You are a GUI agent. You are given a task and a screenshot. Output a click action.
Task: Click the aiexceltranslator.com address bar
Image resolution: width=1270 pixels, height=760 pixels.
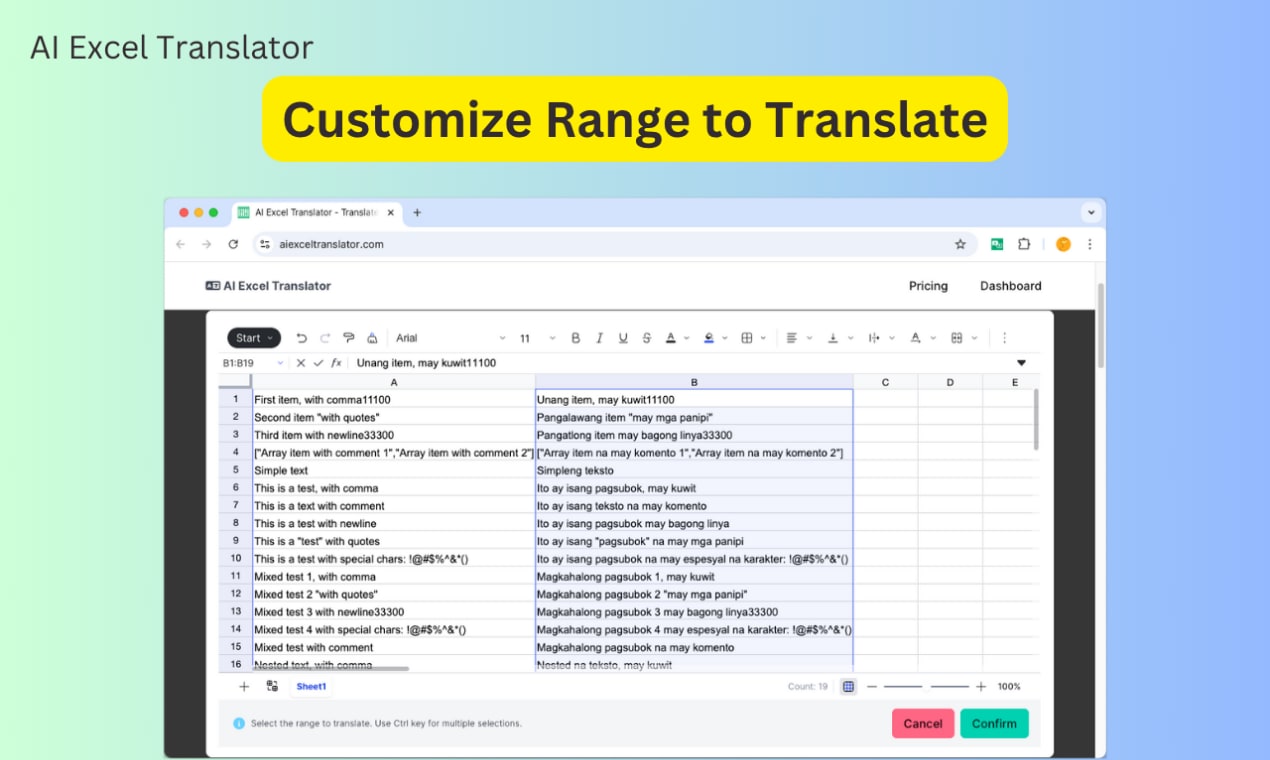pos(615,244)
